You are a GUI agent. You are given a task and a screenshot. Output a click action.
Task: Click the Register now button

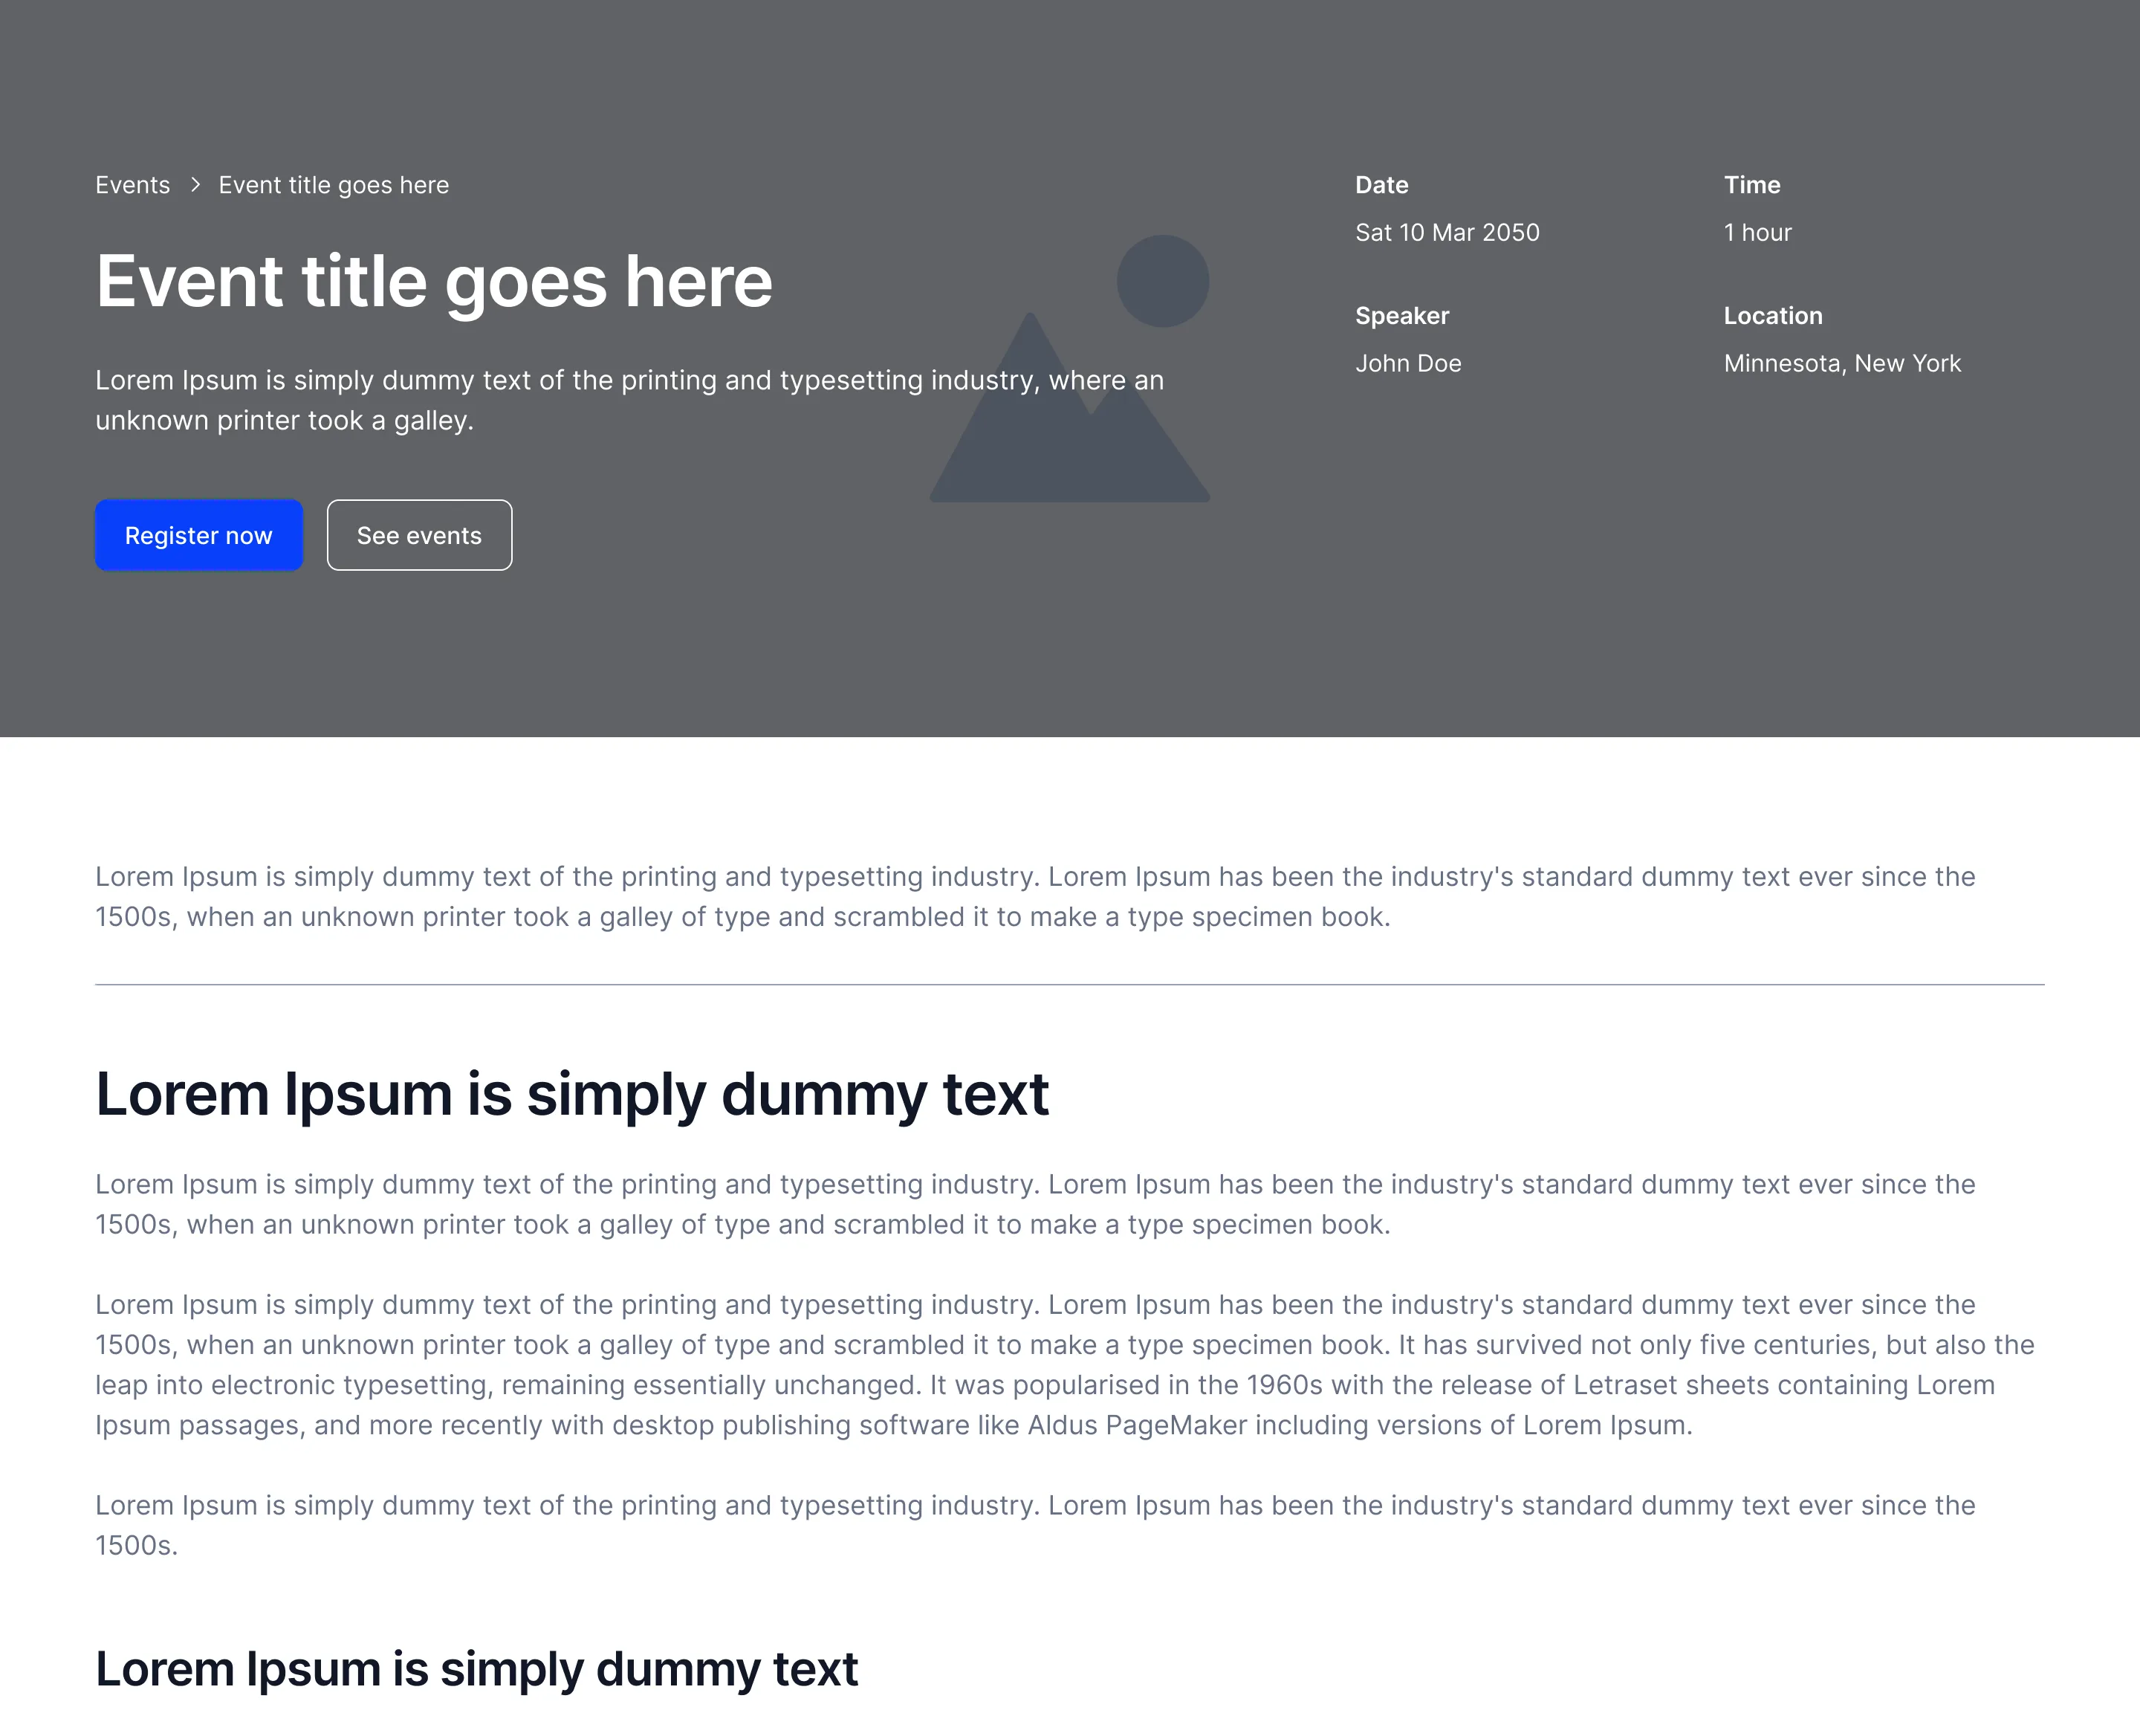click(x=199, y=535)
